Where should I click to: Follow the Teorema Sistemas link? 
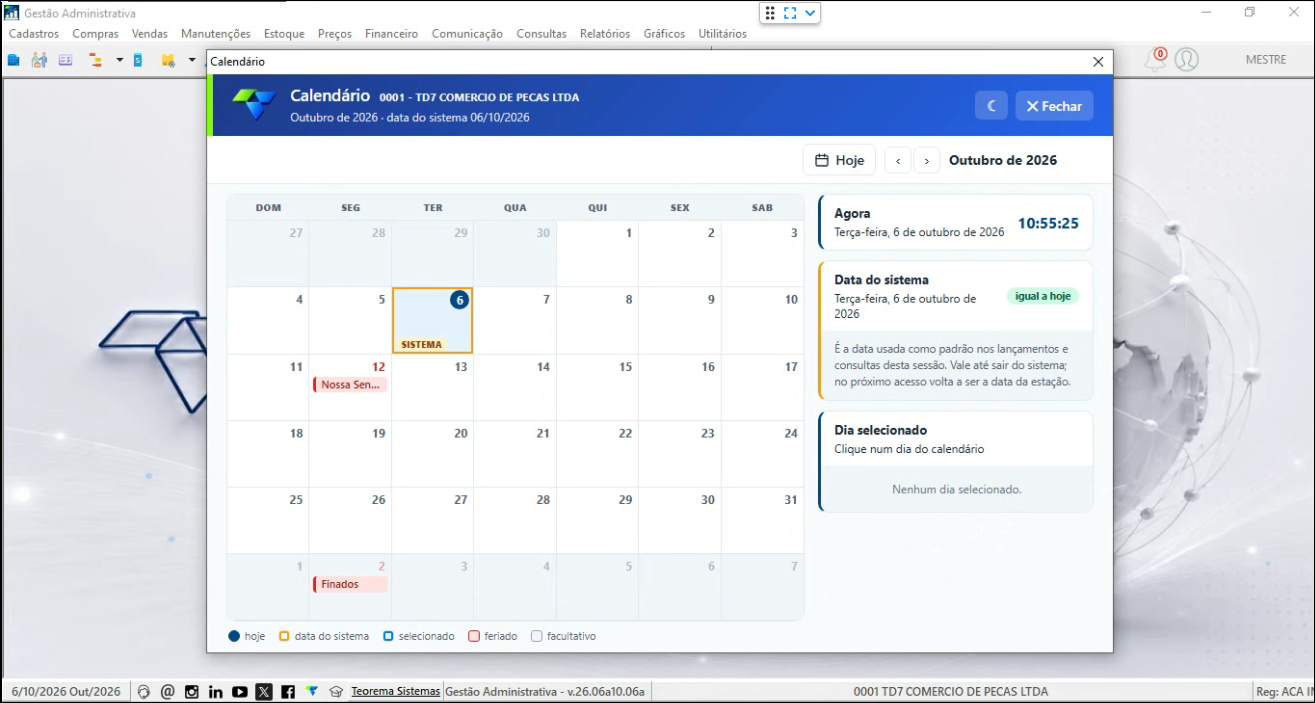point(395,691)
